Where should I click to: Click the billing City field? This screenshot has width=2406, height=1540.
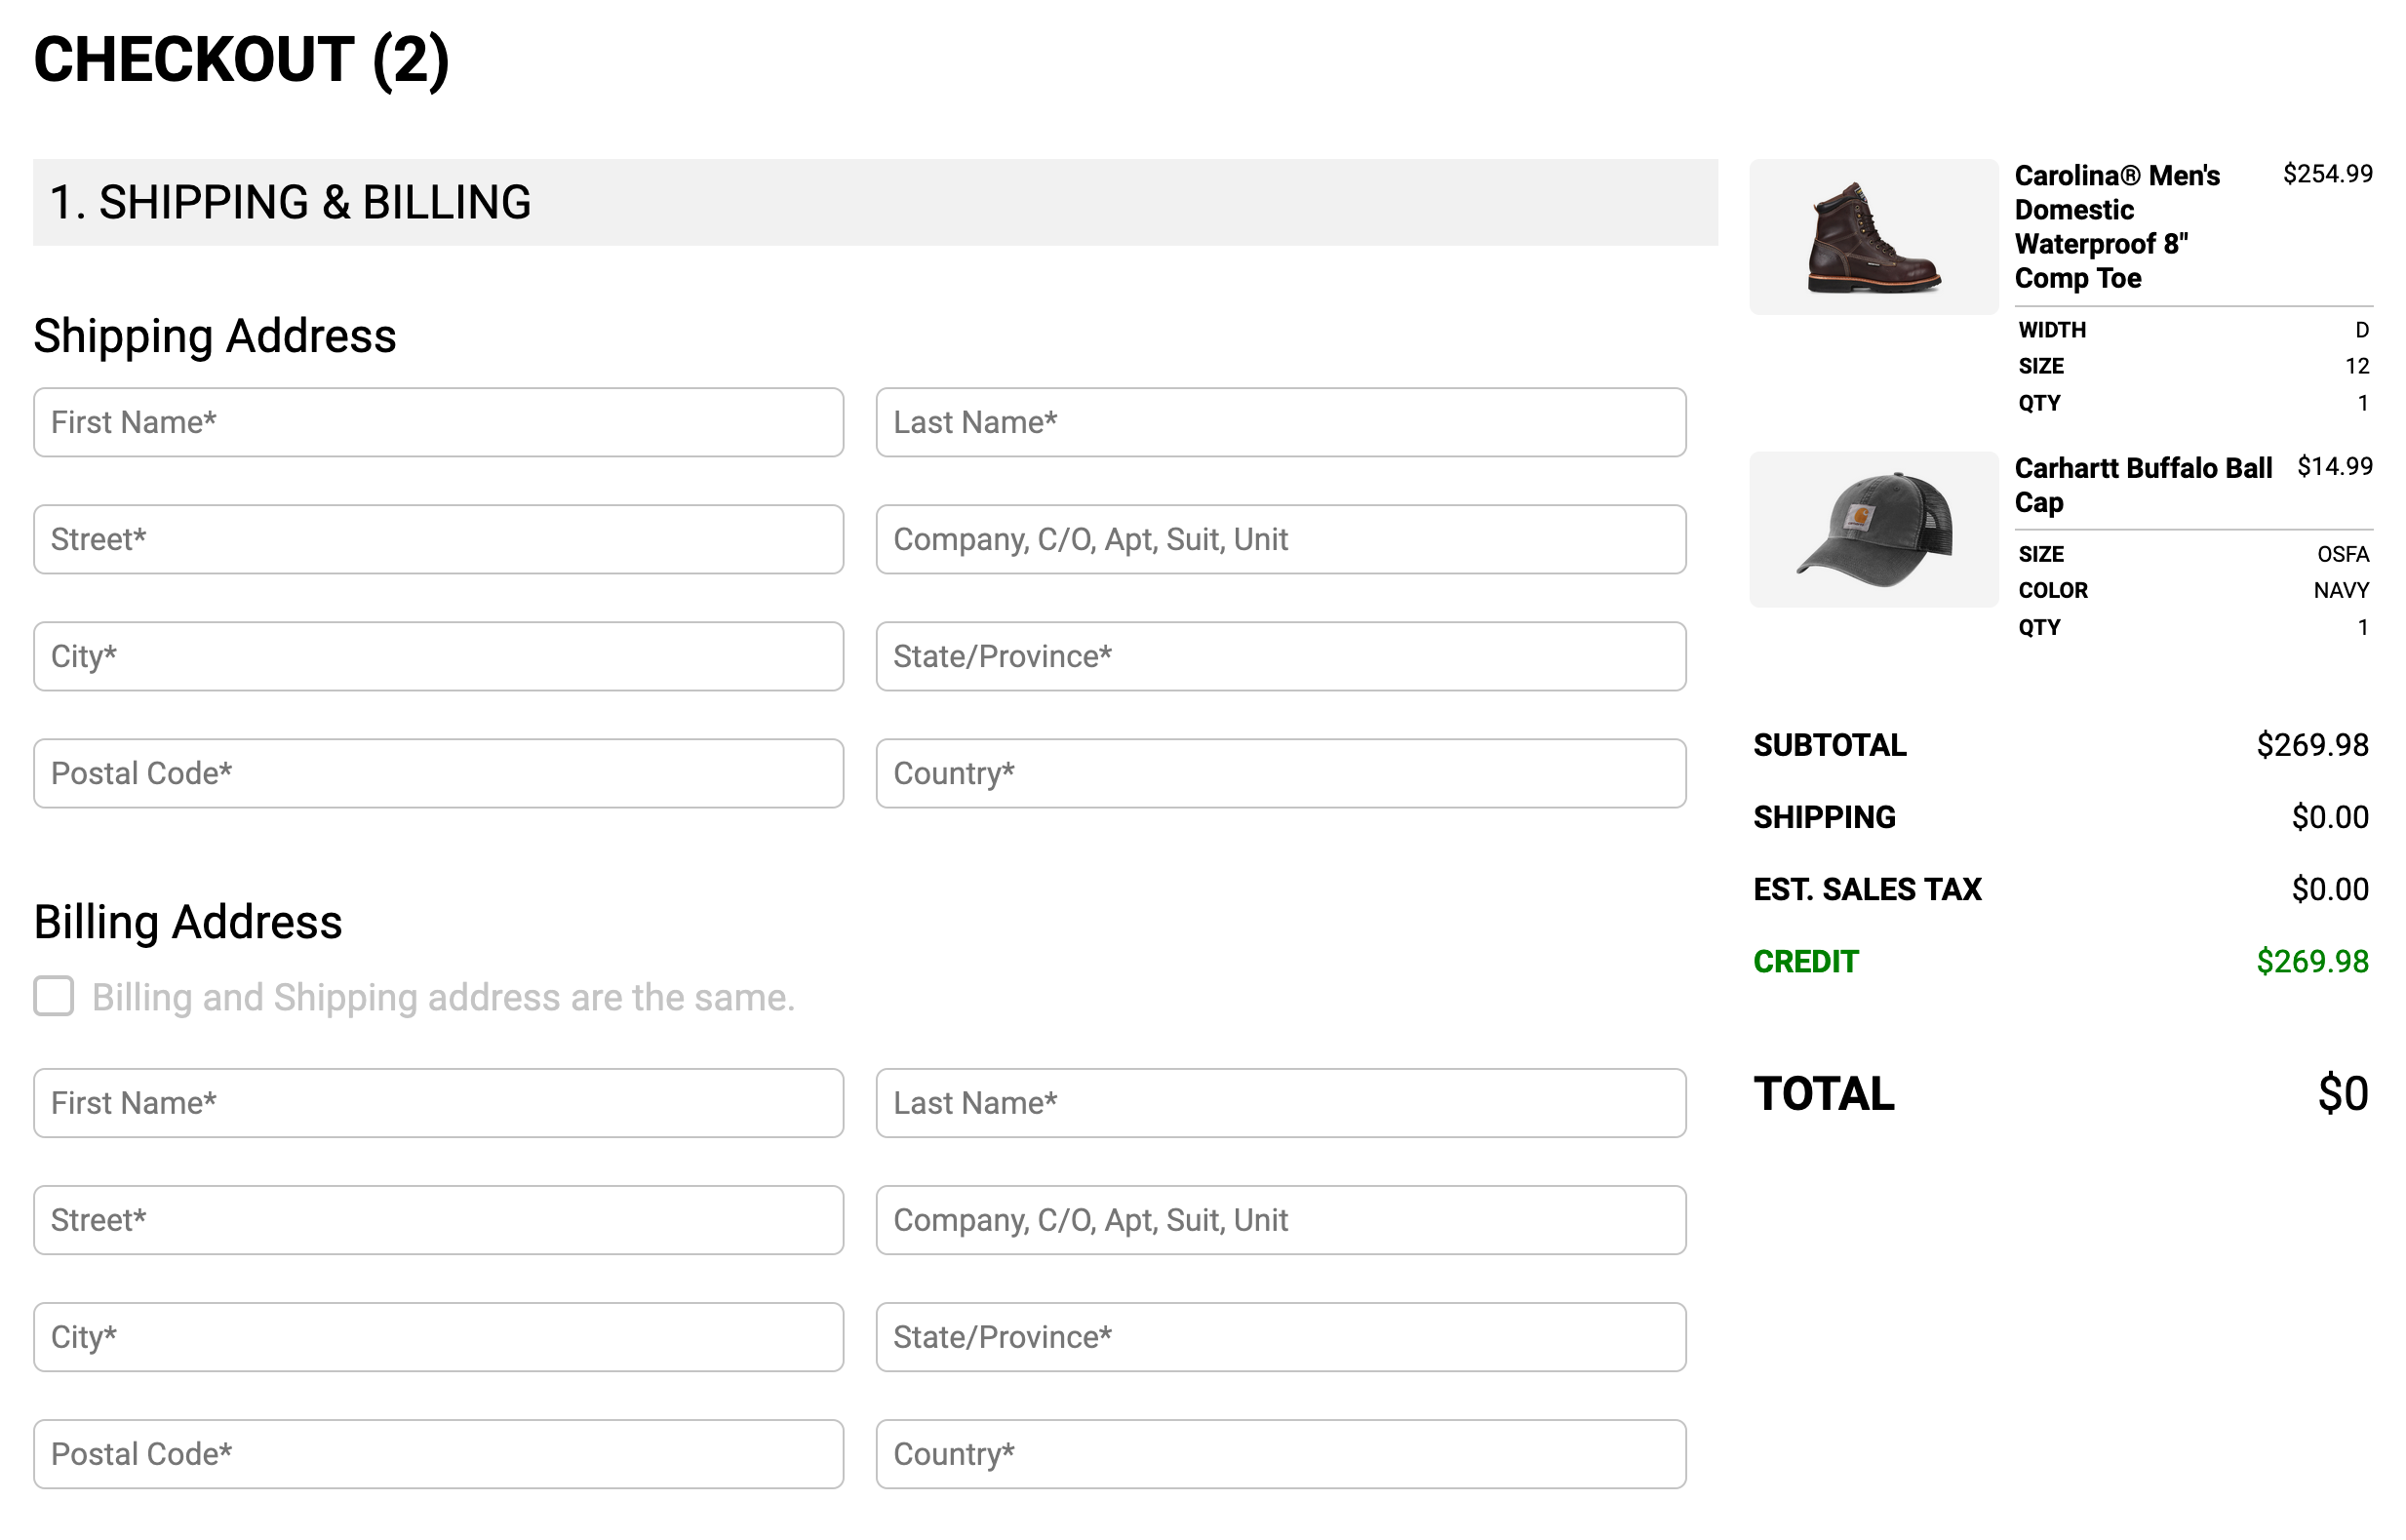point(438,1337)
